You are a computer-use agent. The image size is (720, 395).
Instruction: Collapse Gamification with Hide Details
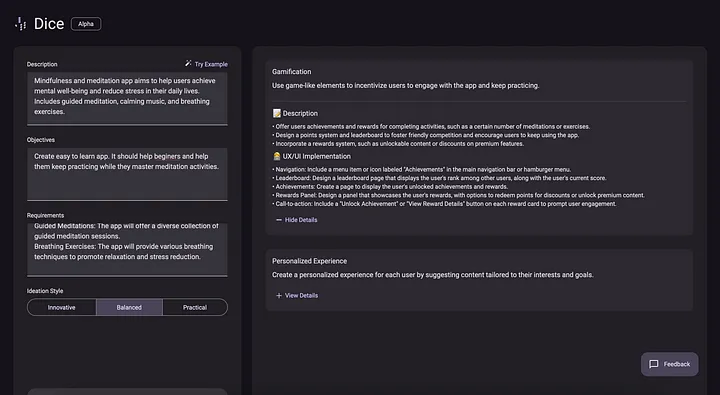point(297,220)
